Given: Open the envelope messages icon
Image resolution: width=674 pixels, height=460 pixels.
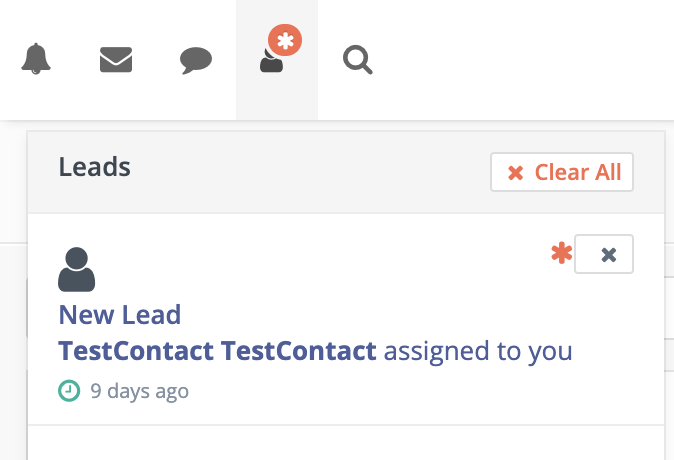Looking at the screenshot, I should (116, 59).
